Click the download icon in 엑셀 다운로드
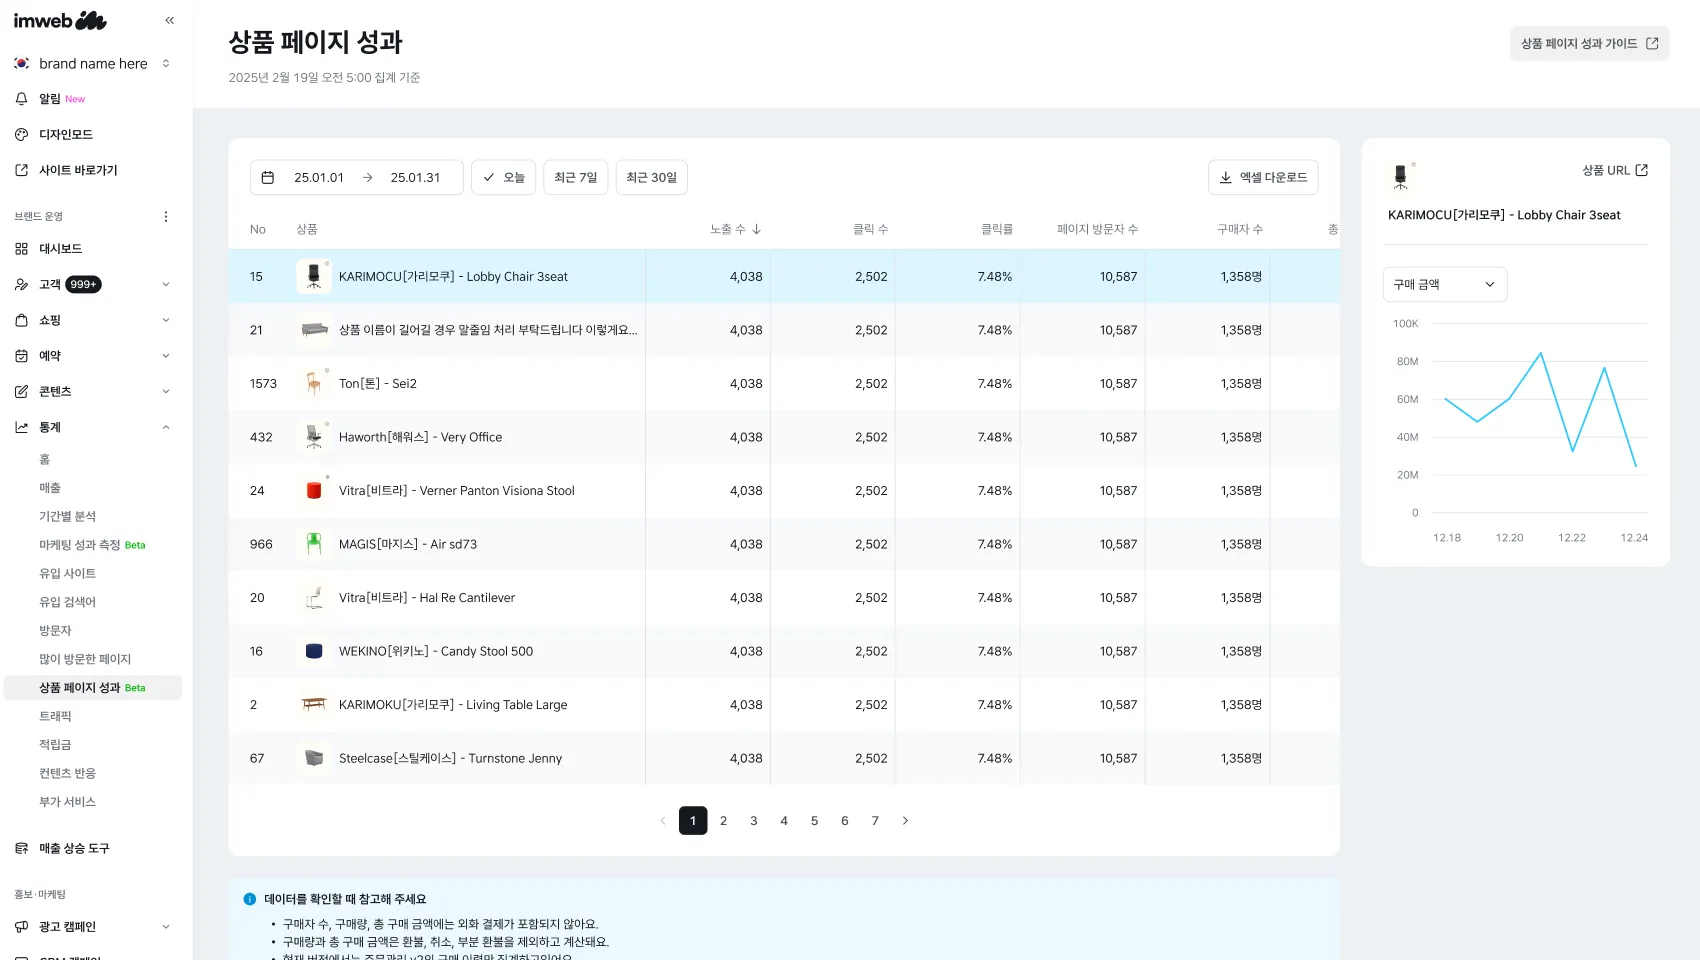Screen dimensions: 1700x960 [1225, 177]
